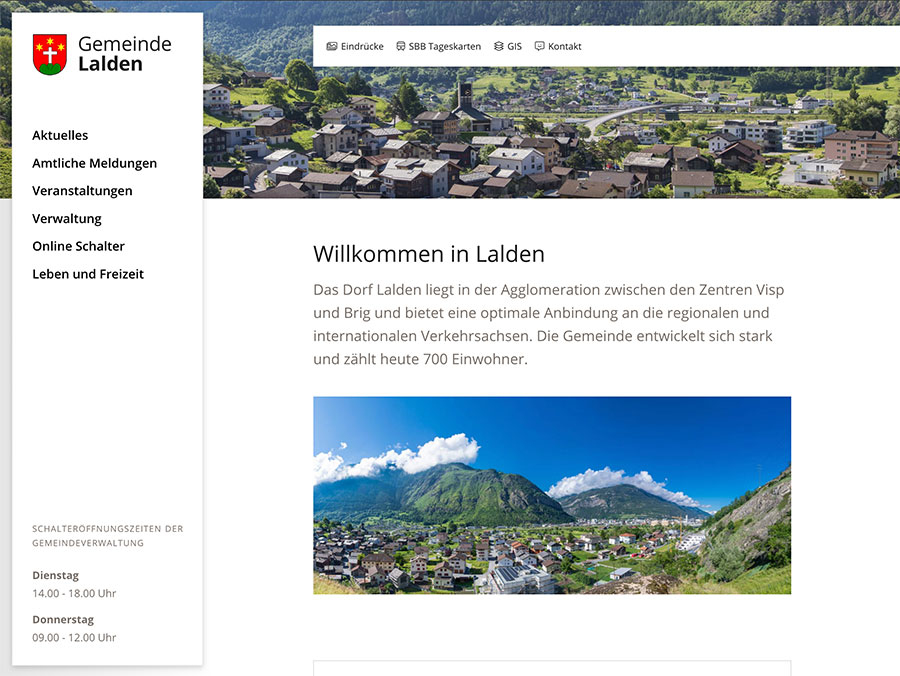Viewport: 900px width, 676px height.
Task: Go to Veranstaltungen in the sidebar
Action: 82,191
